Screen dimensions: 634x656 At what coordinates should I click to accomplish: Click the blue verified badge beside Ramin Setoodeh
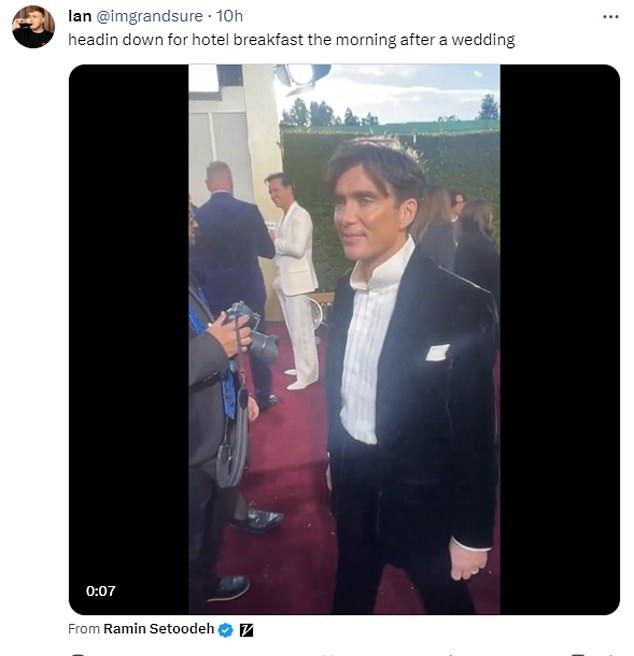pos(226,629)
